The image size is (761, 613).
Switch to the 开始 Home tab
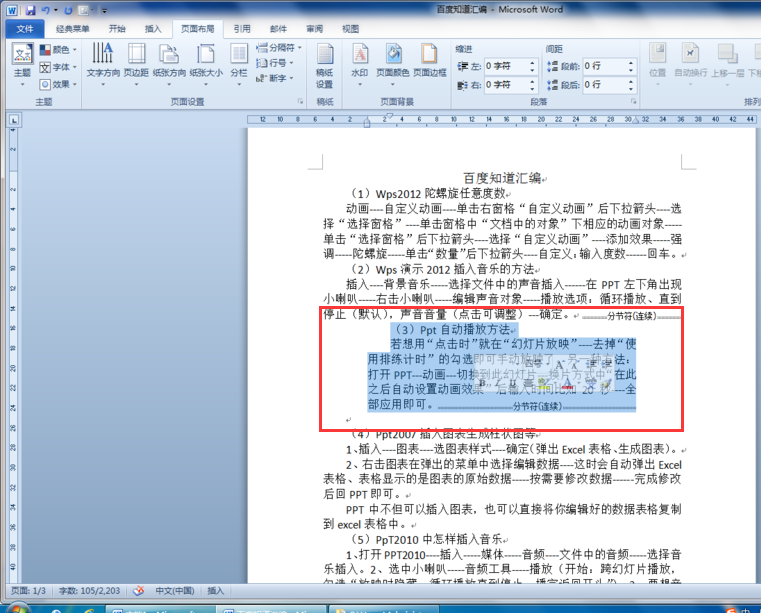coord(117,29)
